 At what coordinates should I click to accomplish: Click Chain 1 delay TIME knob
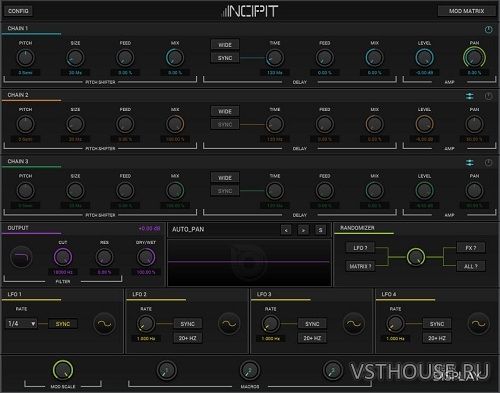[275, 58]
